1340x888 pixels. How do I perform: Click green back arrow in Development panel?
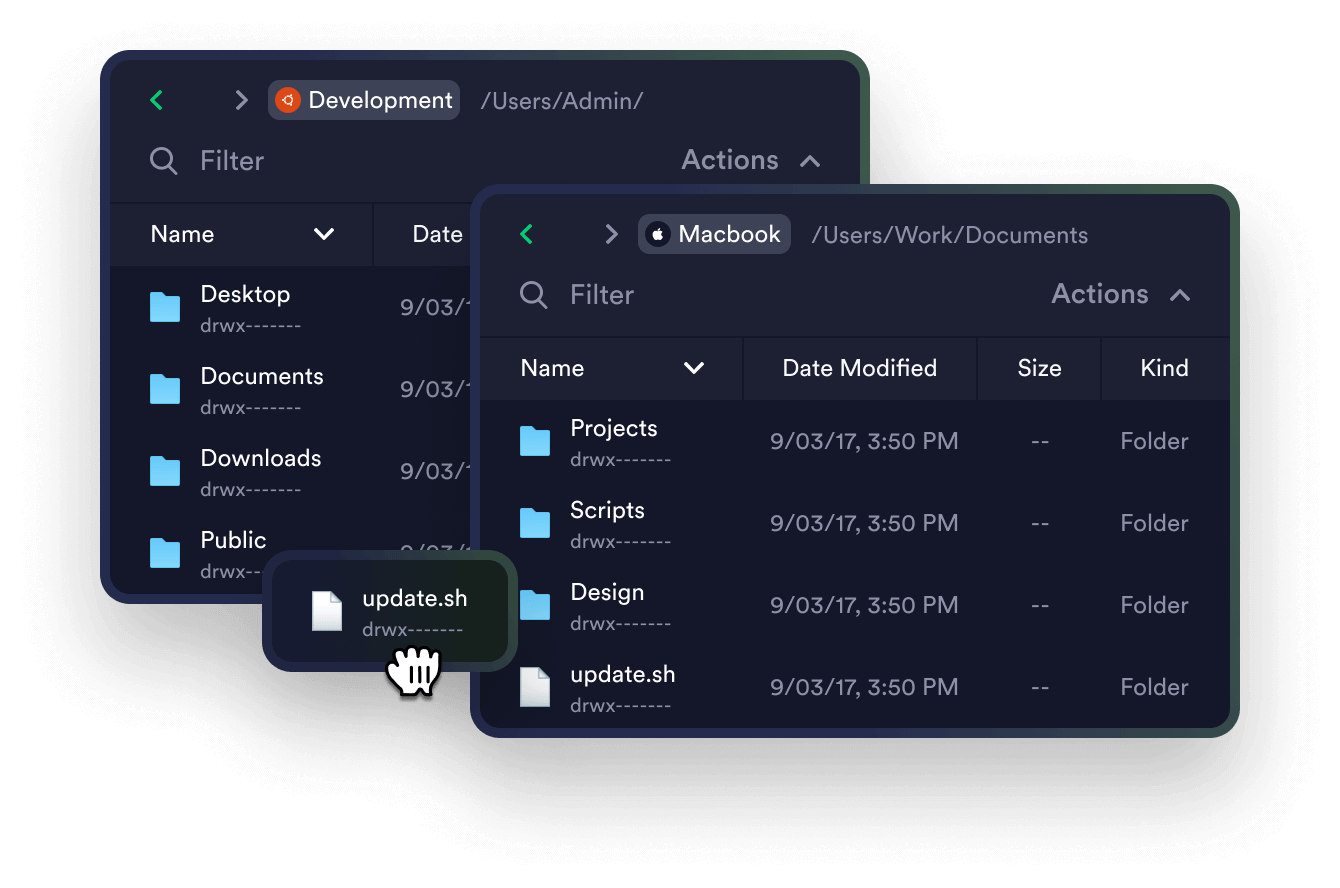pos(157,100)
